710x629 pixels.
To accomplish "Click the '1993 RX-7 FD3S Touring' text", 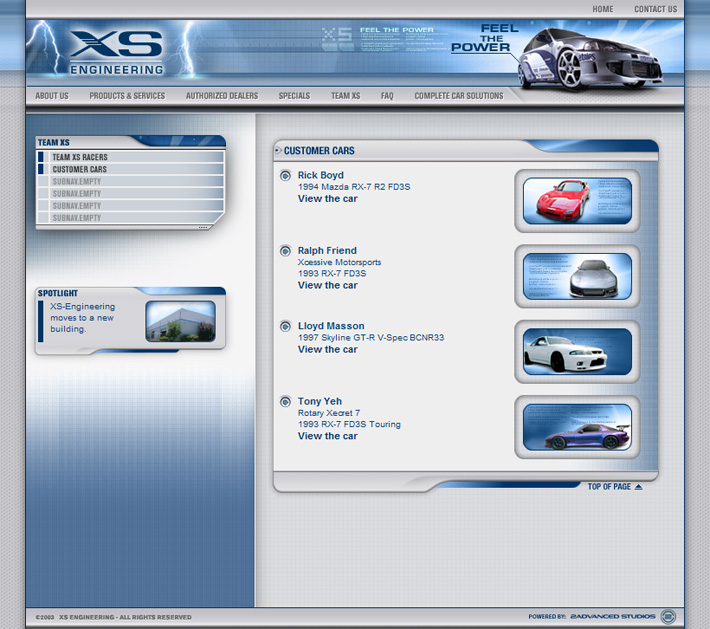I will [349, 424].
